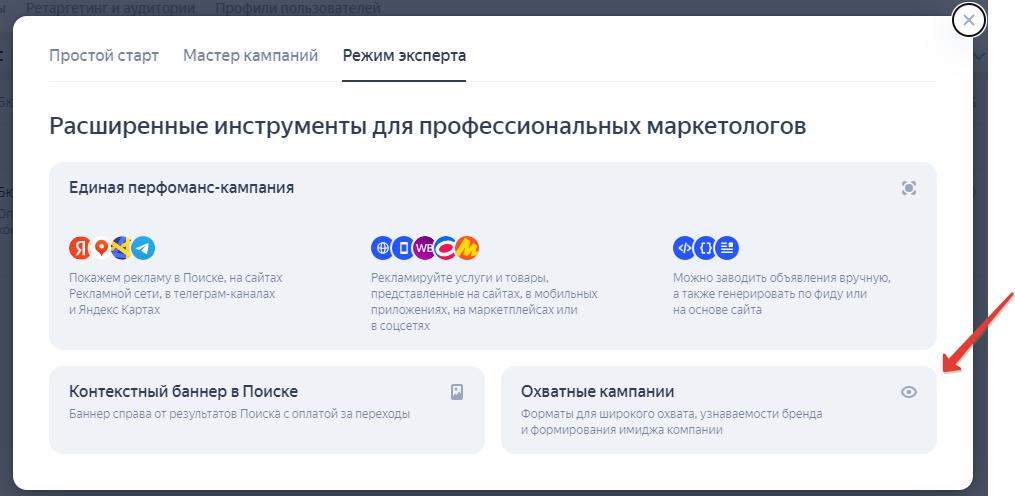Click the description mentioning телеграм-каналах и Яндекс Картах
The width and height of the screenshot is (1015, 496).
(176, 294)
